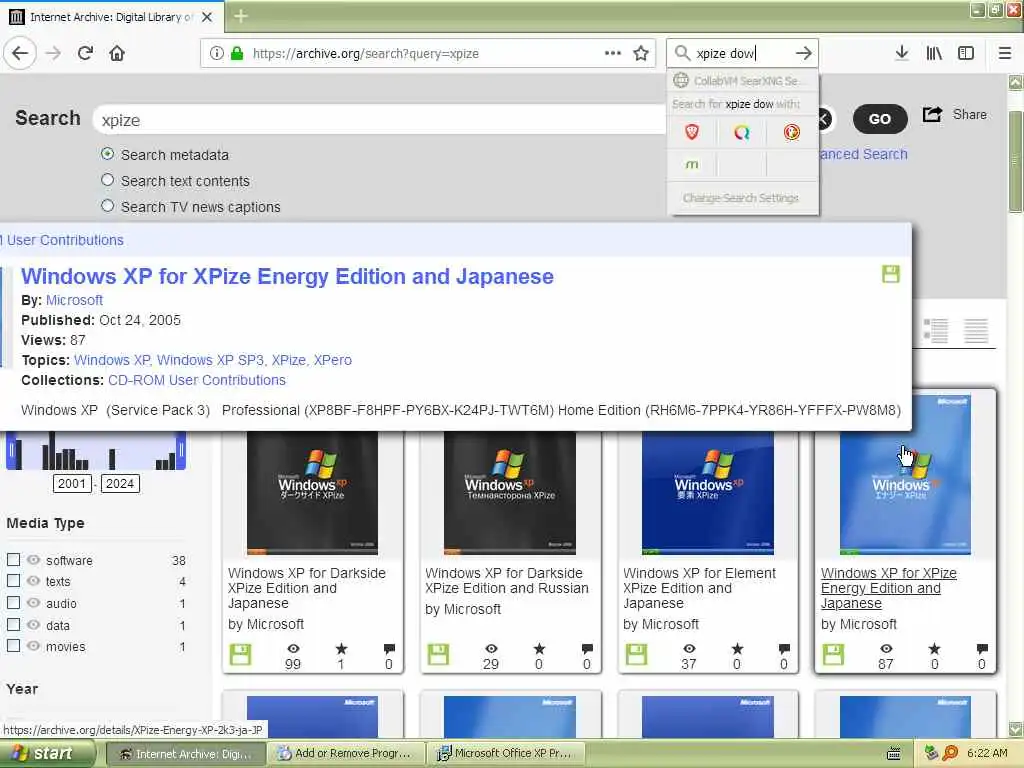Click Share label text

(x=969, y=114)
